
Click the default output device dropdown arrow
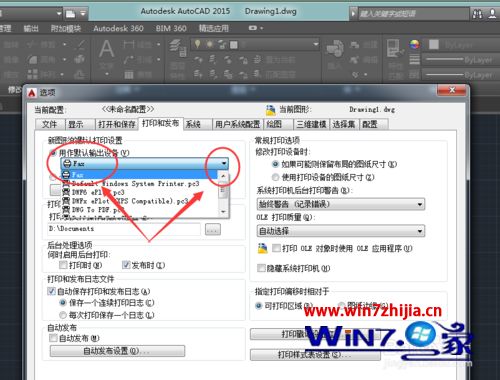[224, 163]
